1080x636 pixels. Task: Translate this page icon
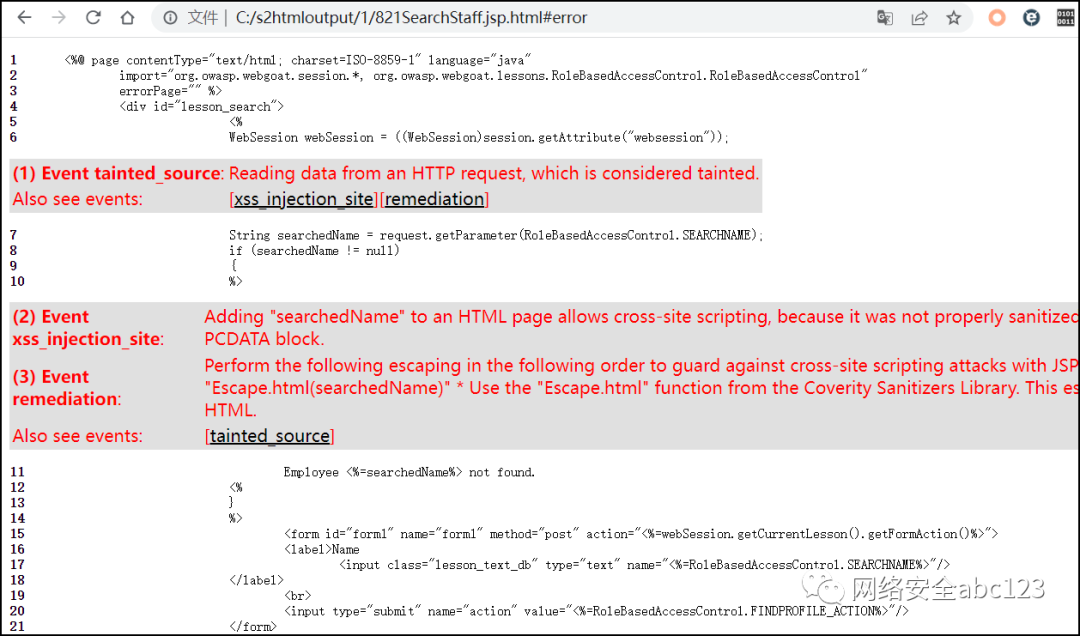(885, 18)
